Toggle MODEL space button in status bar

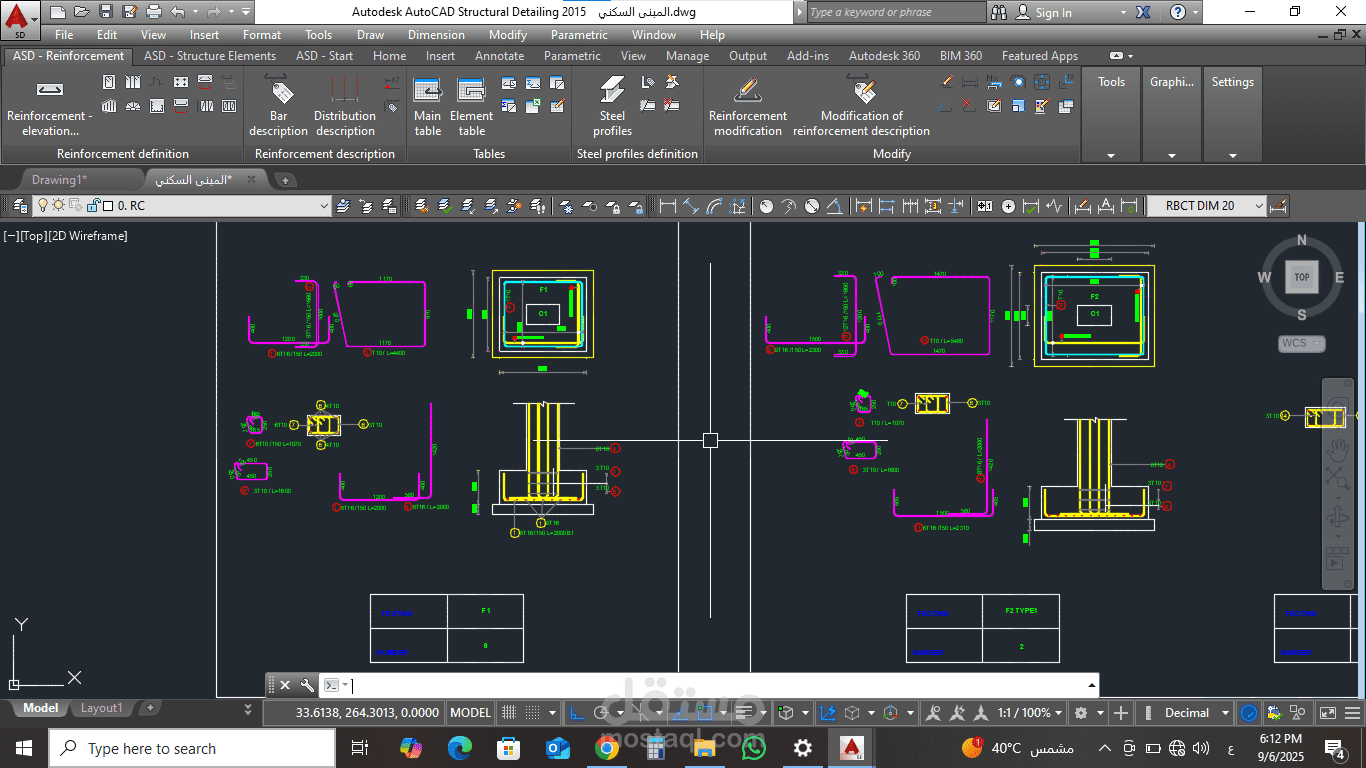(x=470, y=713)
